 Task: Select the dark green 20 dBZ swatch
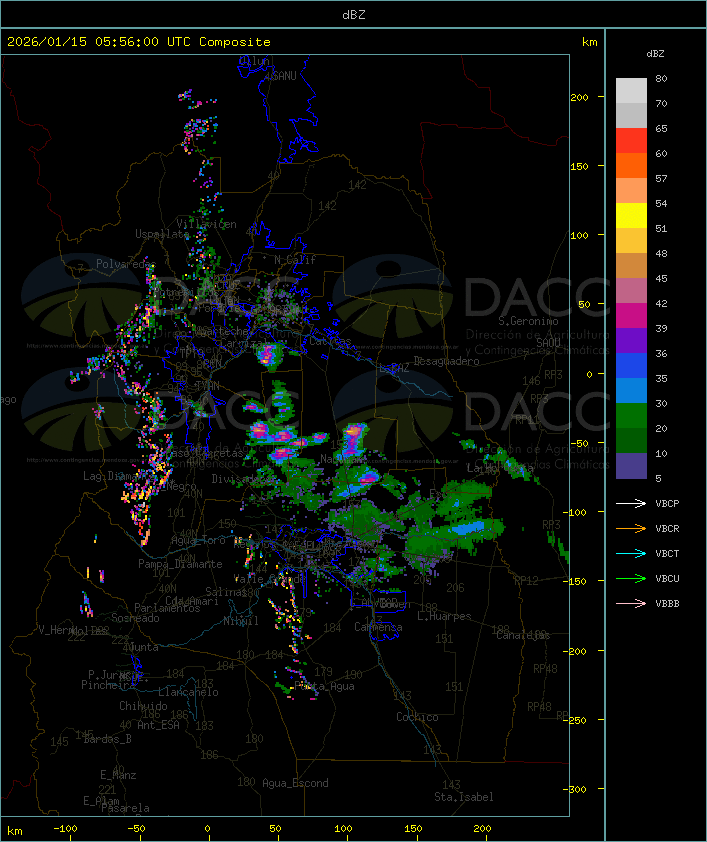click(631, 440)
